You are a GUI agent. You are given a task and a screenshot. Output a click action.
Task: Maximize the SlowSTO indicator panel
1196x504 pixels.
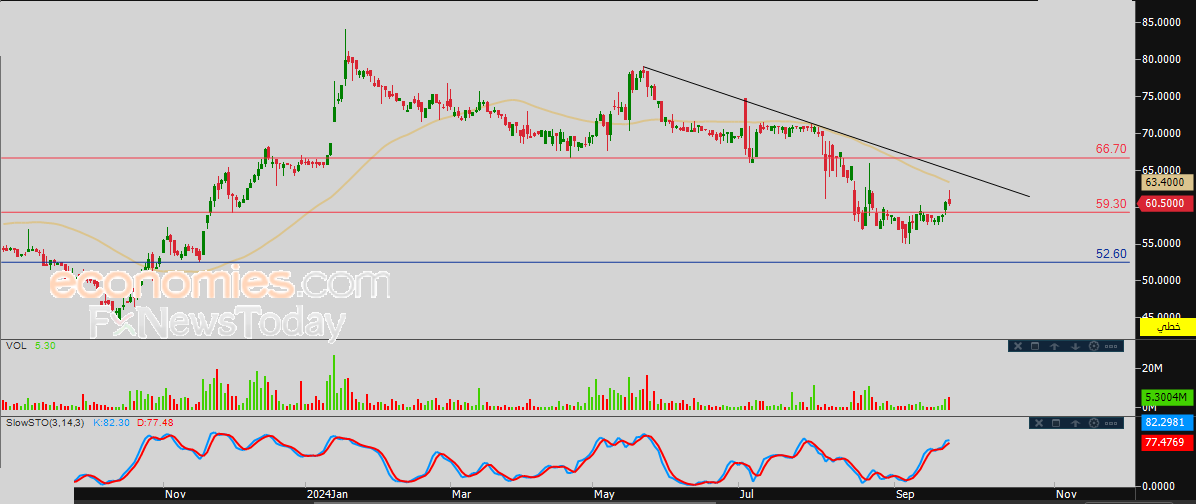coord(1056,423)
